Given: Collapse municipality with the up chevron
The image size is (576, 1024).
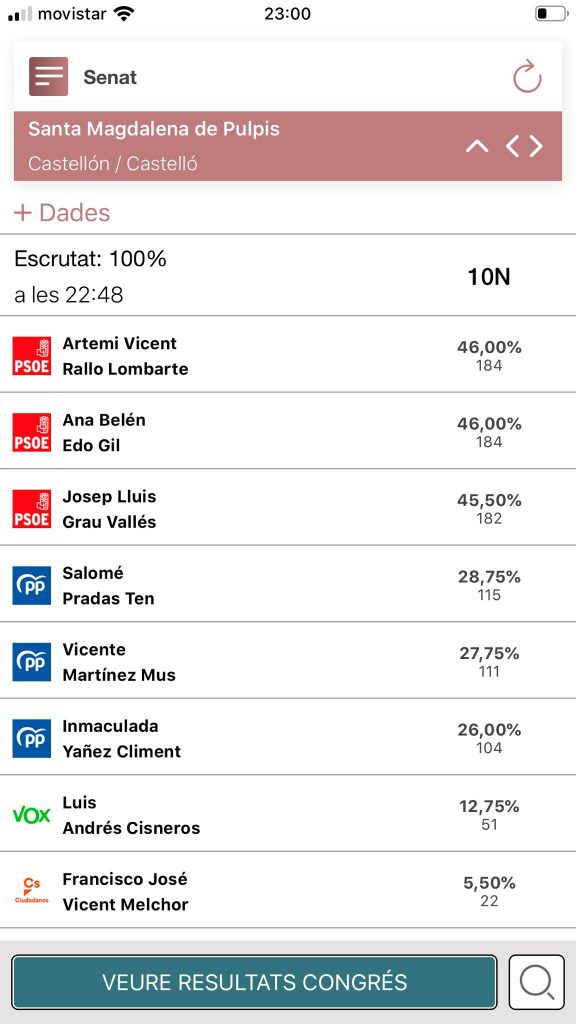Looking at the screenshot, I should (477, 146).
